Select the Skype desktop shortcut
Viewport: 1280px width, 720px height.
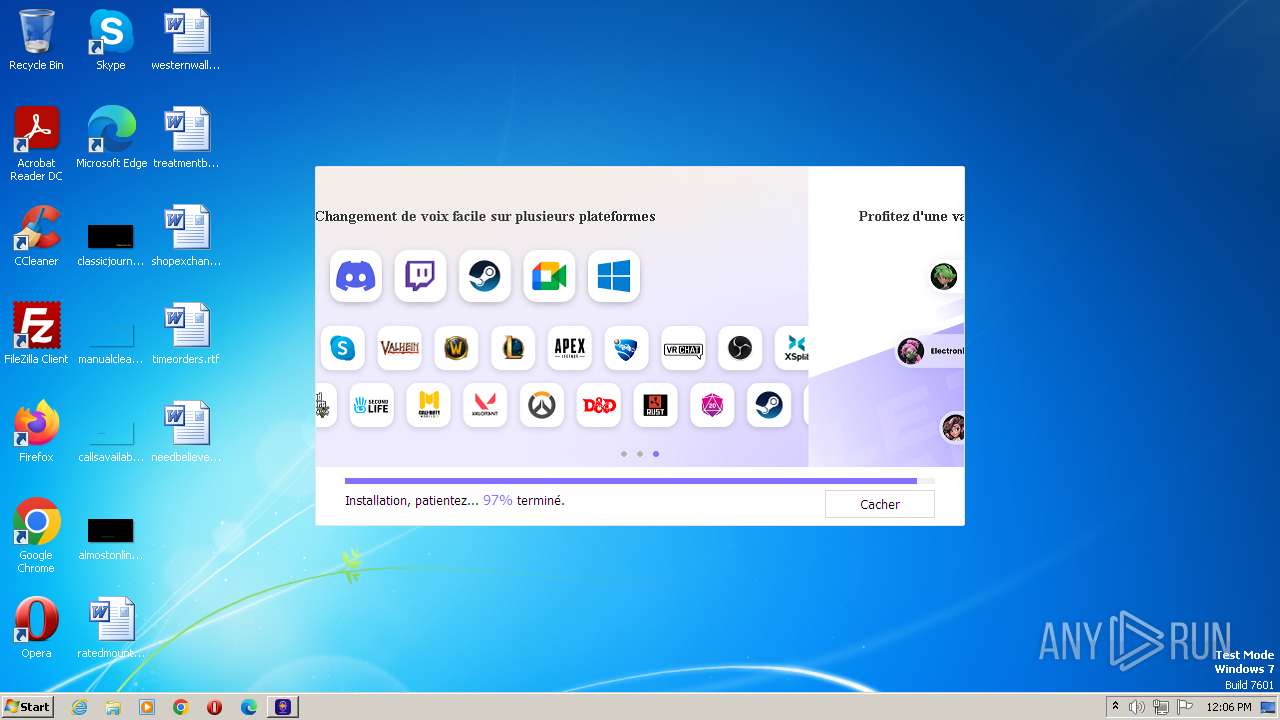tap(111, 41)
